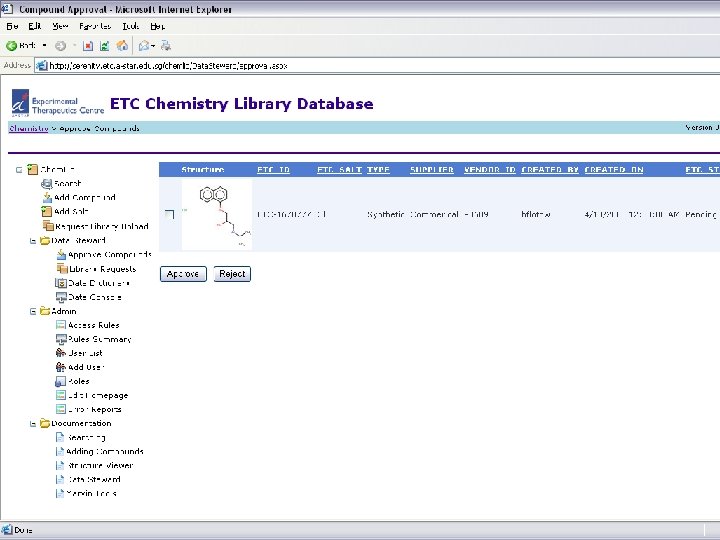Click the Admin folder icon
Screen dimensions: 720x540
click(45, 311)
